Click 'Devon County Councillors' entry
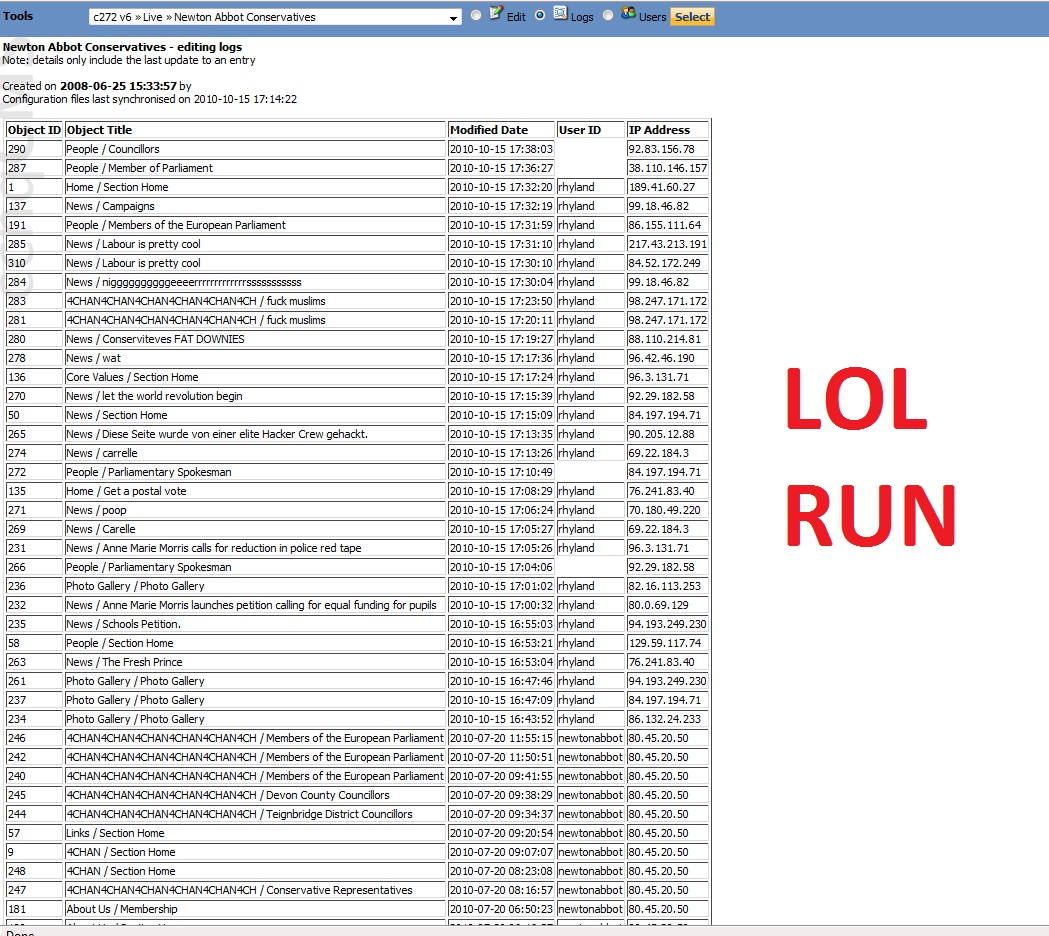This screenshot has height=936, width=1049. pyautogui.click(x=227, y=795)
